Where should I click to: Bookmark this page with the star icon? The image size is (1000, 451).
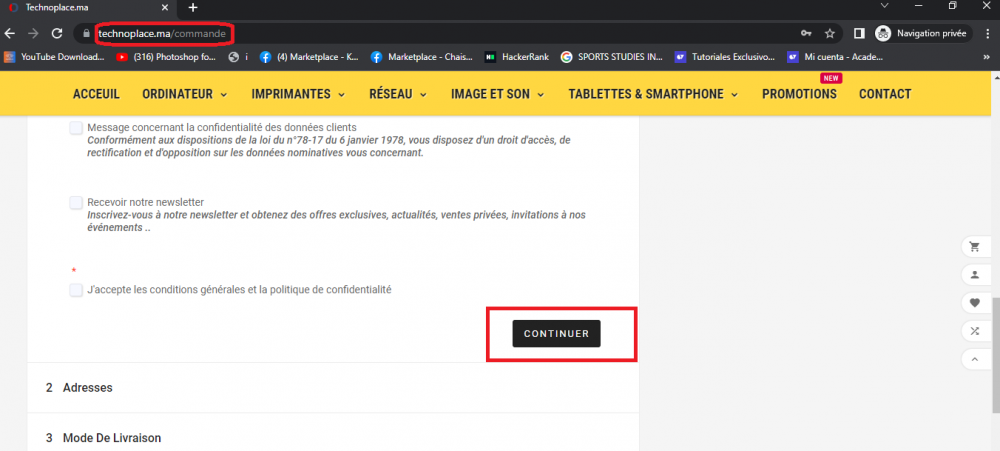coord(830,33)
